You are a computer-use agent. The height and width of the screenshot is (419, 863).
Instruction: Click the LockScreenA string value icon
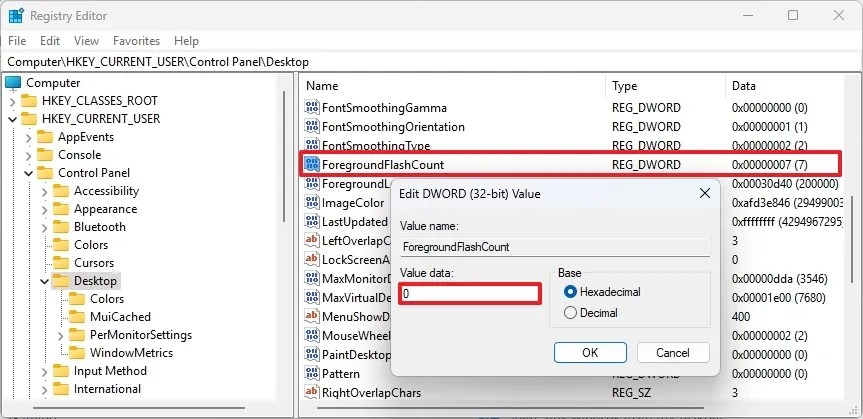pos(312,259)
